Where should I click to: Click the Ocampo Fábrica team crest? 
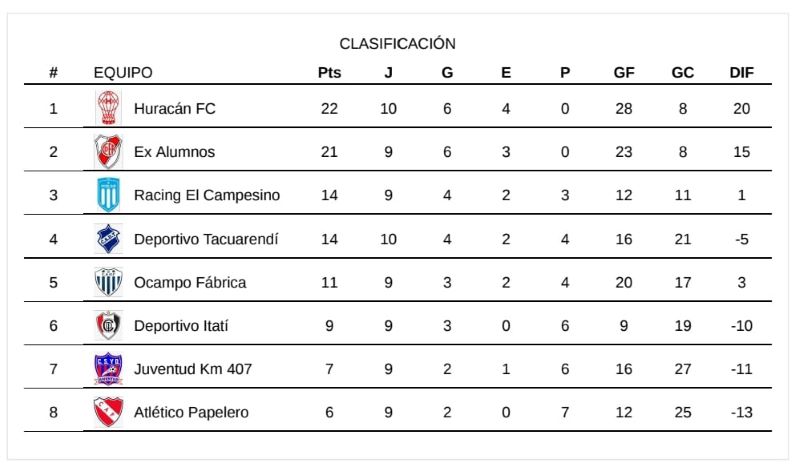[x=107, y=282]
